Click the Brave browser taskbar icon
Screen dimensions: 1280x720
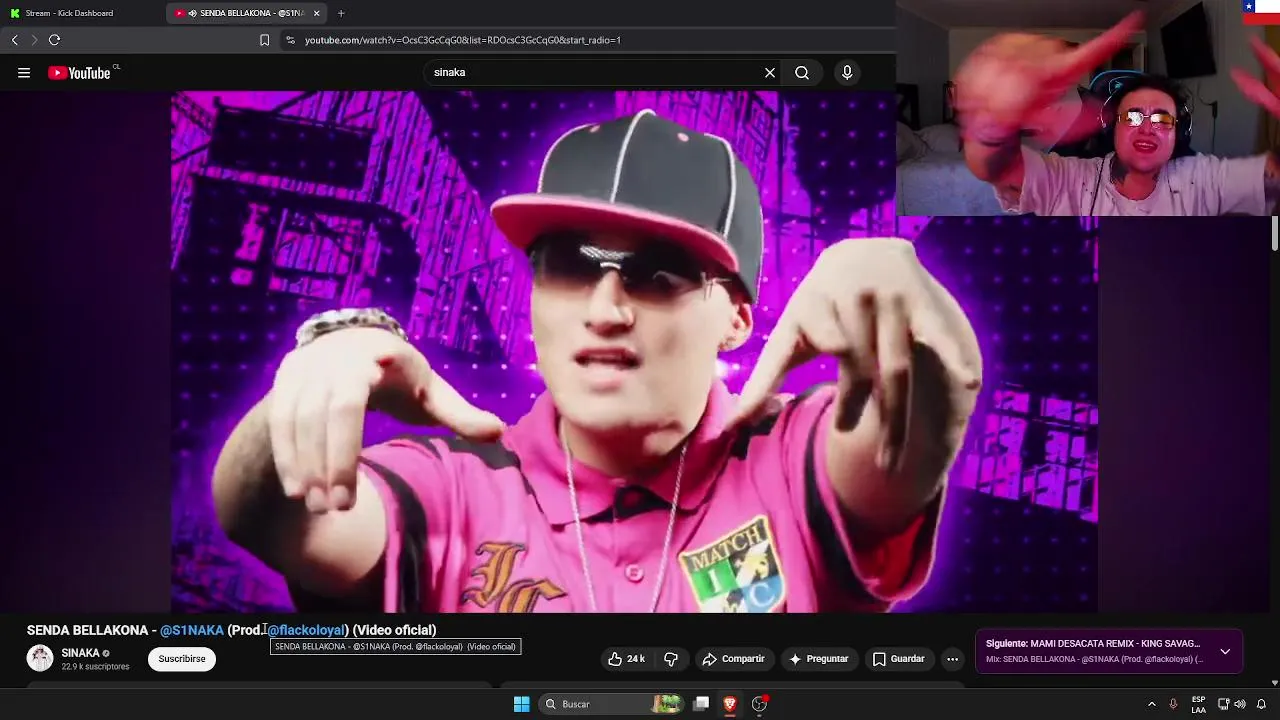pos(730,704)
